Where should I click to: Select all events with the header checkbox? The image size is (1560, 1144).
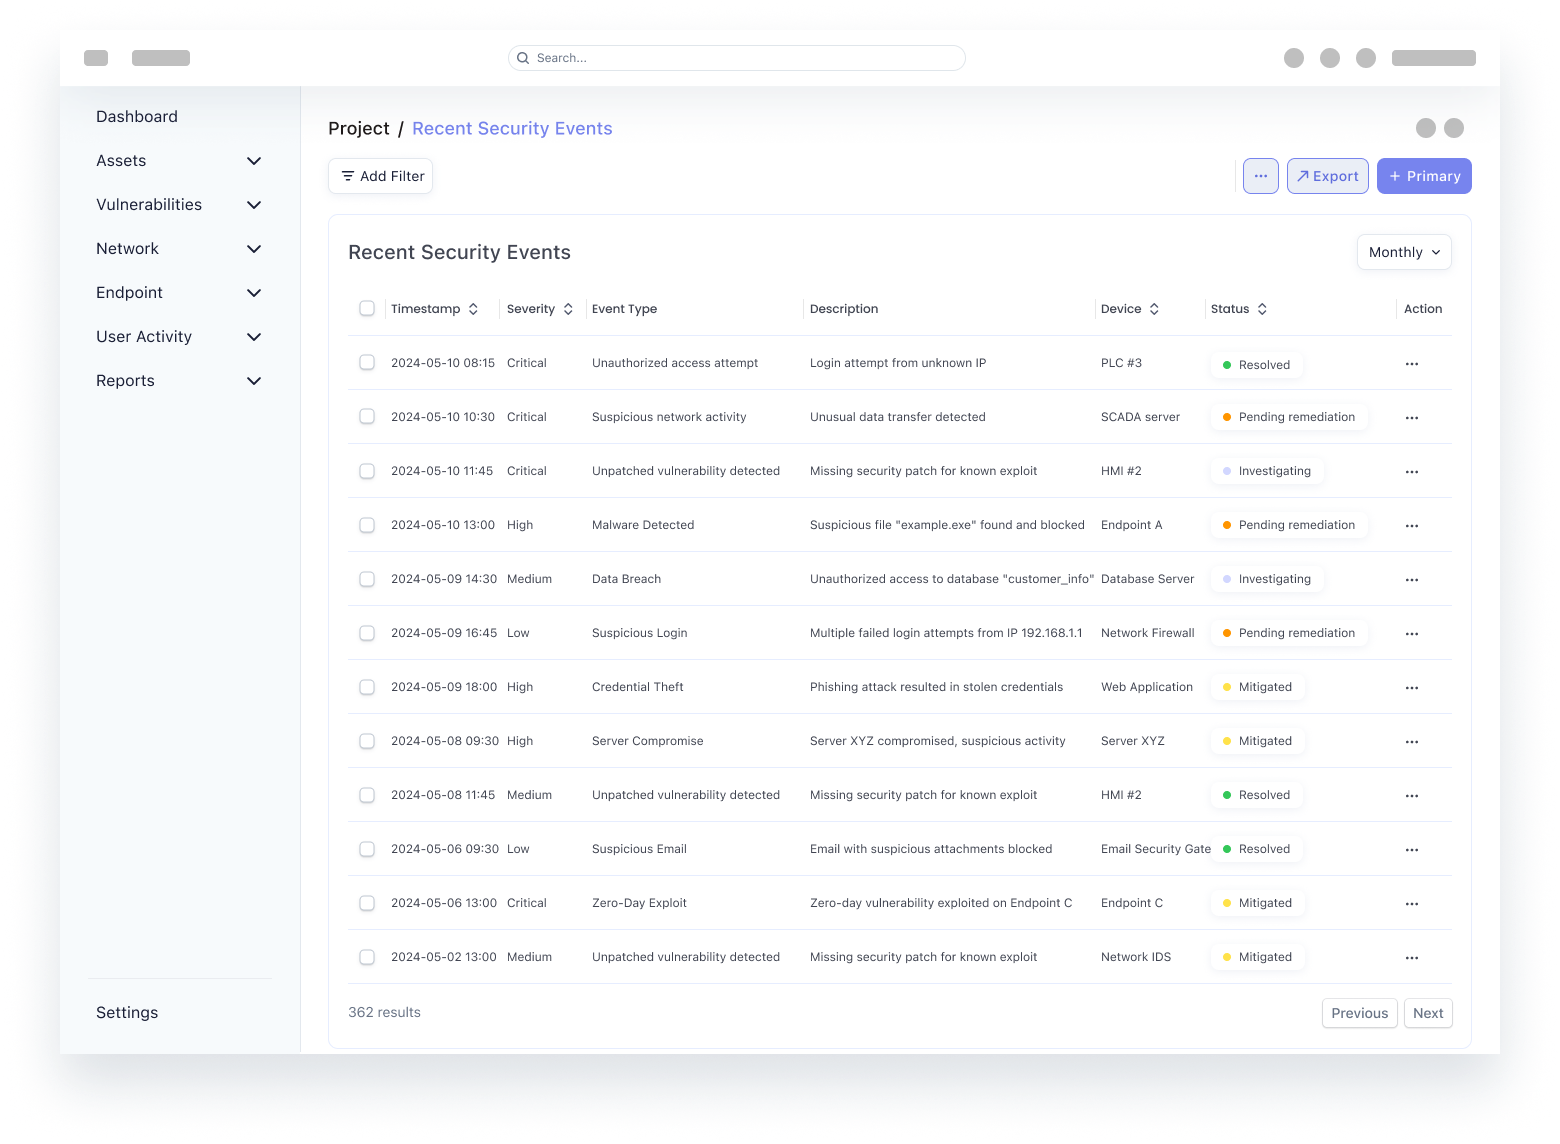367,309
